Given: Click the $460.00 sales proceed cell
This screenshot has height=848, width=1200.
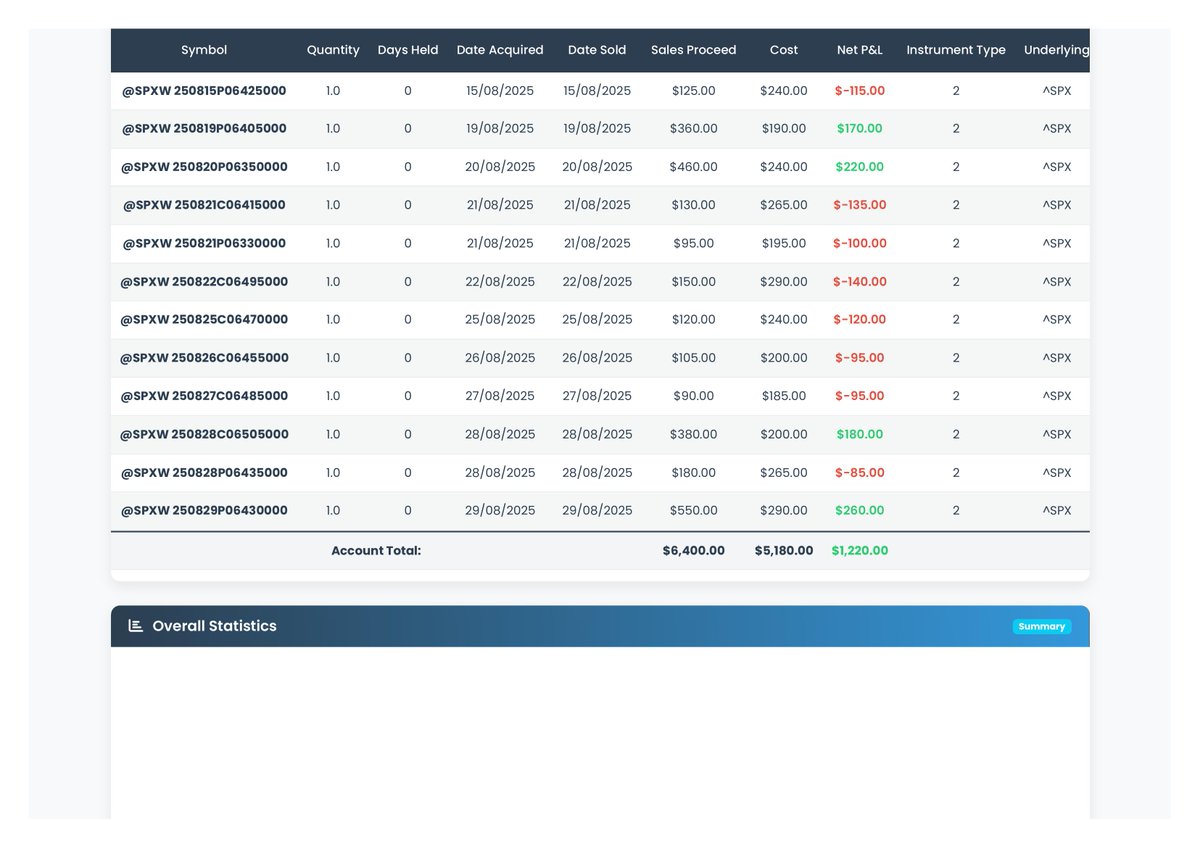Looking at the screenshot, I should tap(693, 167).
